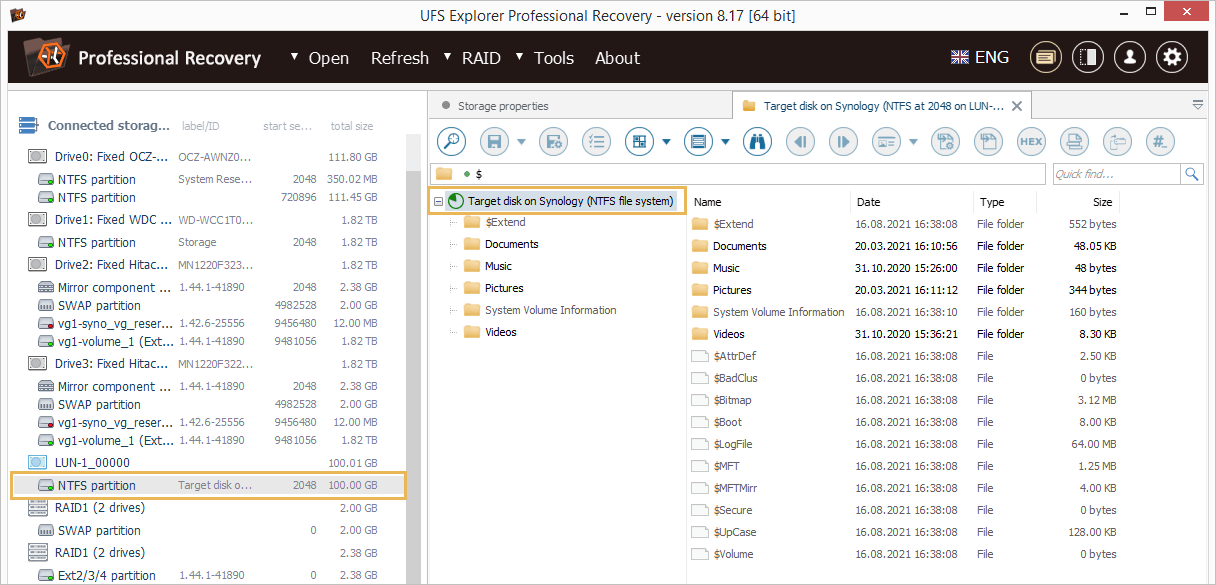1216x585 pixels.
Task: Expand the arrow before Tools menu
Action: pyautogui.click(x=519, y=56)
